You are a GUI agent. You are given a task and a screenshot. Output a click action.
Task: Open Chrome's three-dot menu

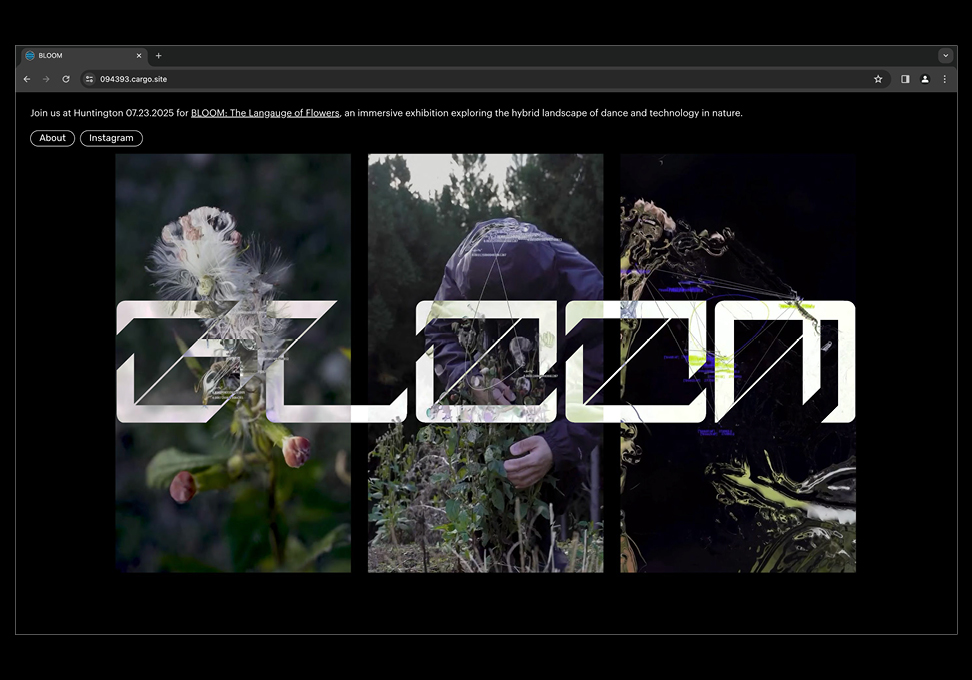[x=944, y=79]
